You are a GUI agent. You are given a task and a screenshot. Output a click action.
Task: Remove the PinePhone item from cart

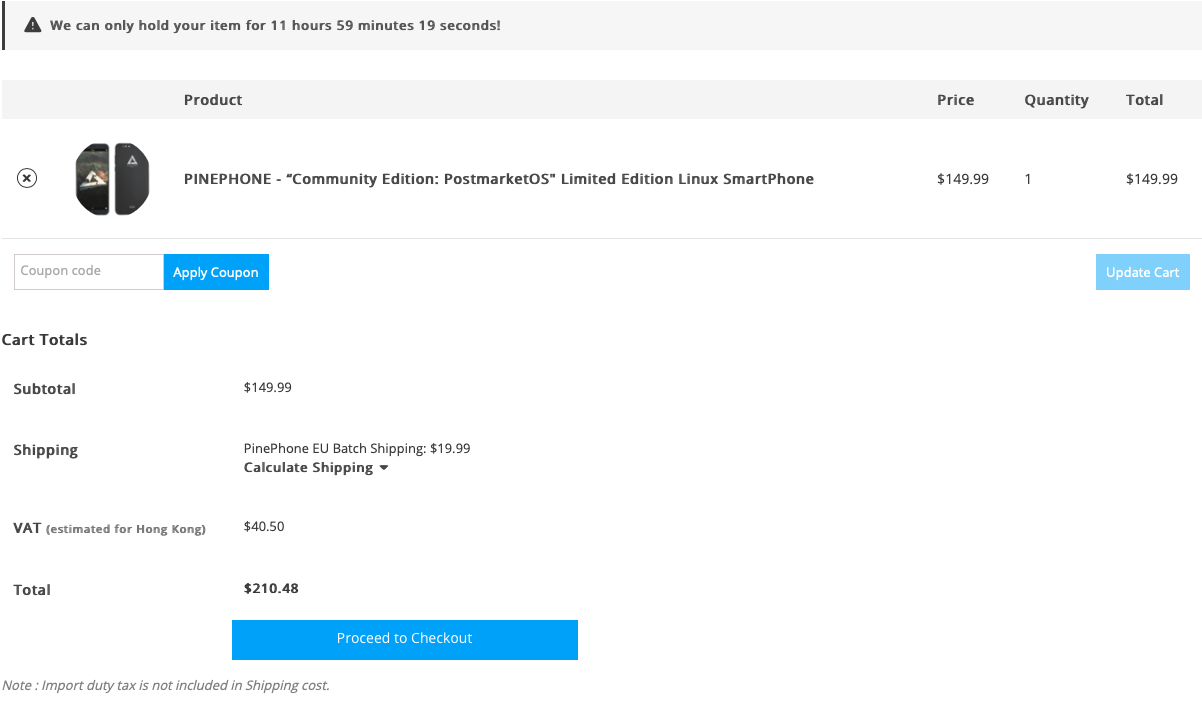(x=27, y=178)
